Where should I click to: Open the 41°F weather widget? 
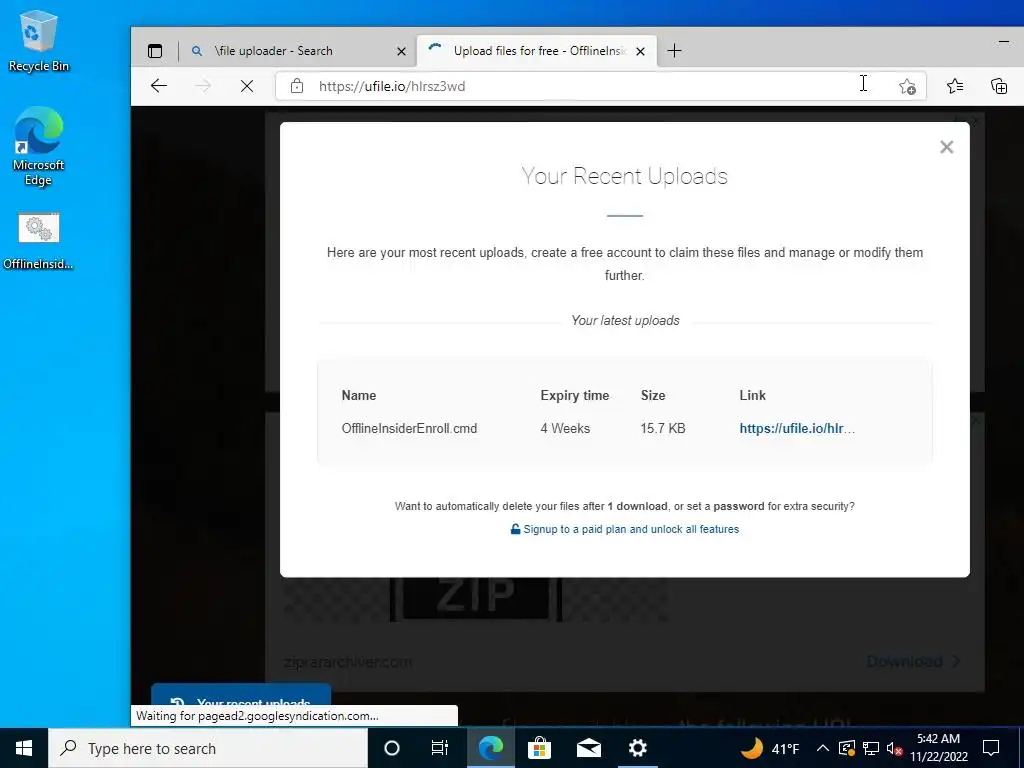tap(771, 748)
